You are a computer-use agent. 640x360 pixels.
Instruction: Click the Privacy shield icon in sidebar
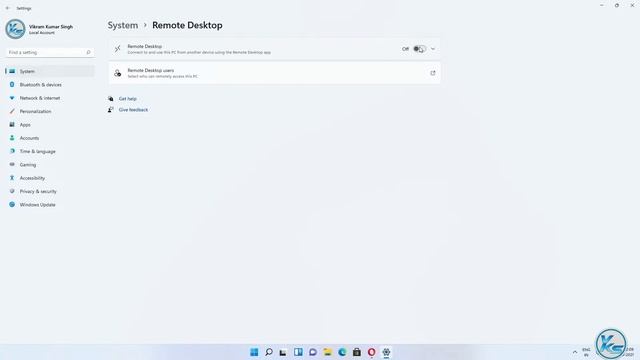[12, 191]
